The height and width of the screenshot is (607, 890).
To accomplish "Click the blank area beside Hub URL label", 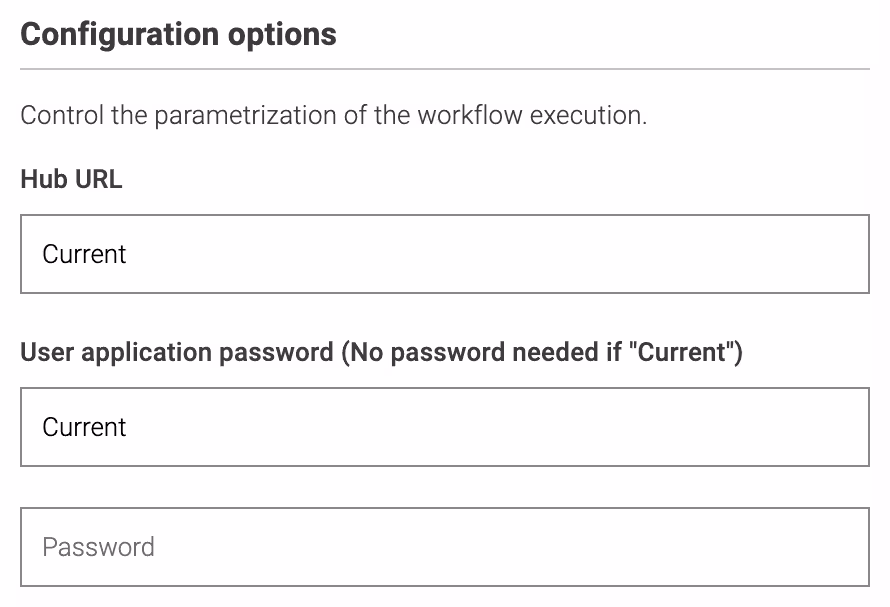I will pos(400,179).
